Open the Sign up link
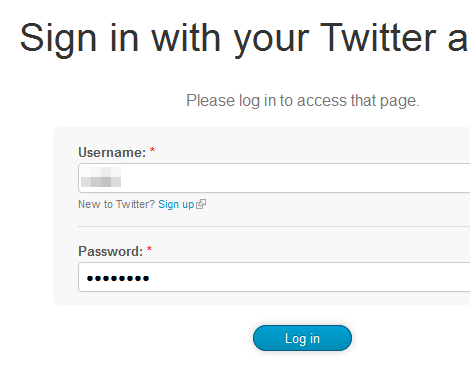The height and width of the screenshot is (380, 470). pos(176,204)
